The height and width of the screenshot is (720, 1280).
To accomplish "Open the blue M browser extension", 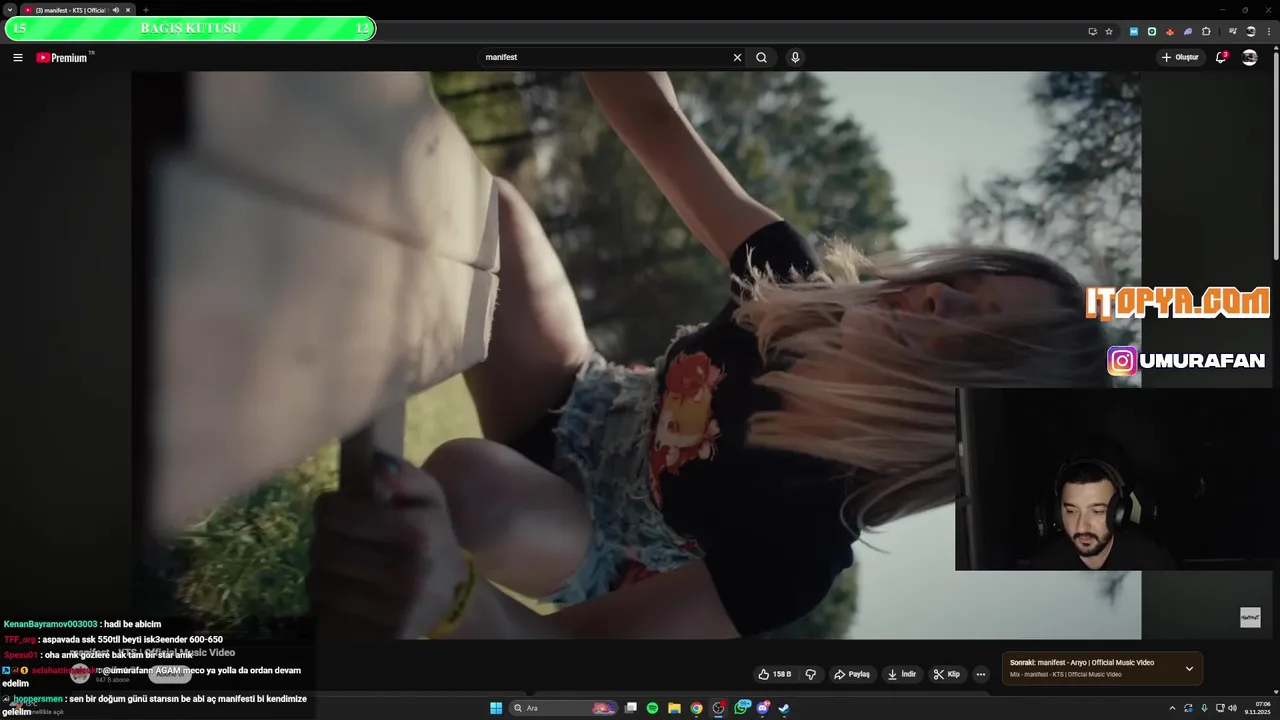I will (1134, 31).
